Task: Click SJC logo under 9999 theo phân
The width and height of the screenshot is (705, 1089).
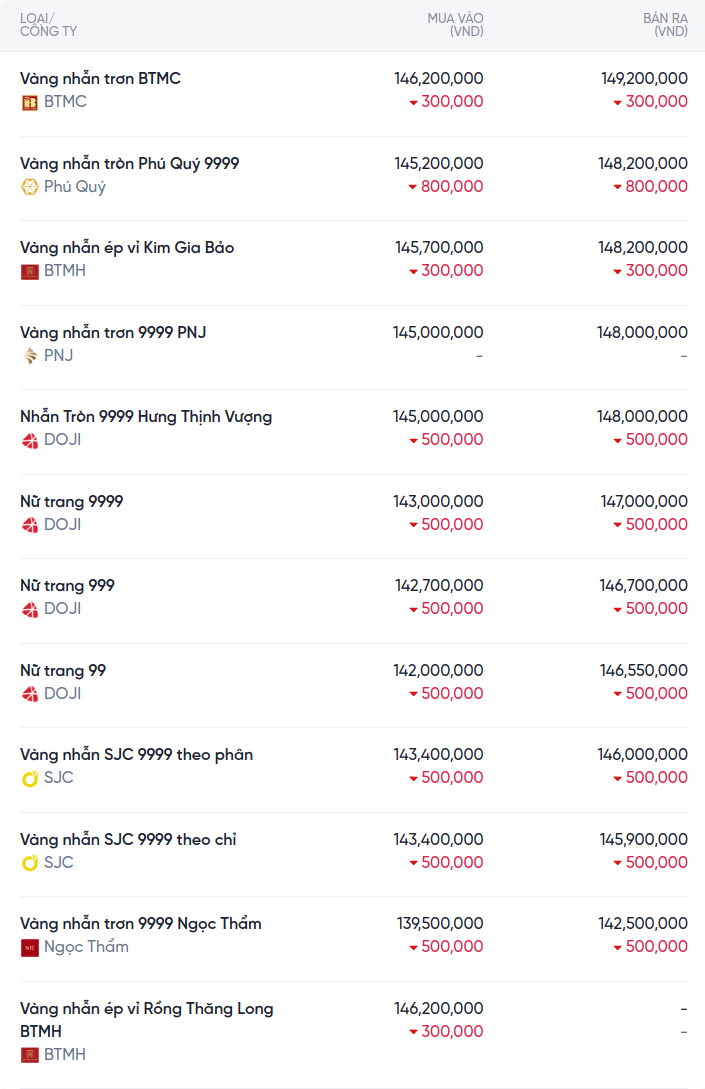Action: [x=30, y=778]
